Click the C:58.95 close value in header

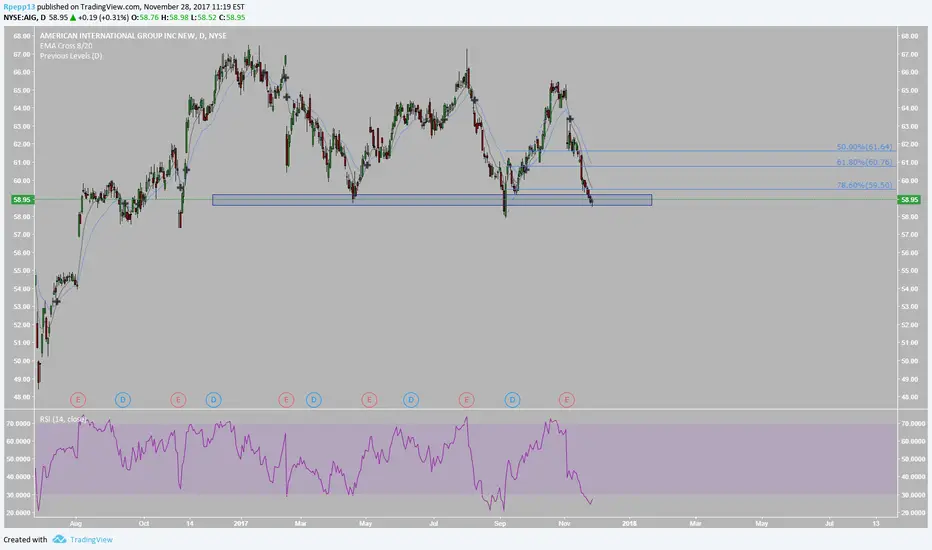(232, 18)
